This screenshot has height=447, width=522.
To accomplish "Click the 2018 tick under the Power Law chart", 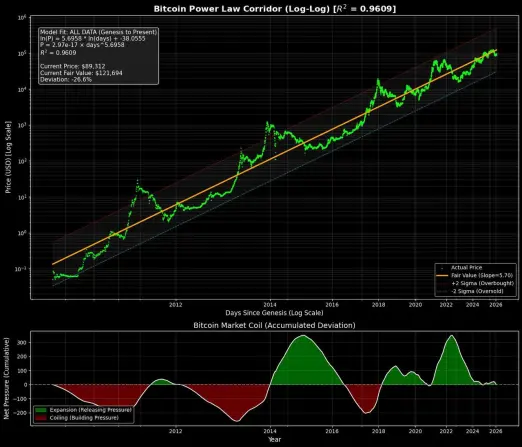I will [x=378, y=305].
